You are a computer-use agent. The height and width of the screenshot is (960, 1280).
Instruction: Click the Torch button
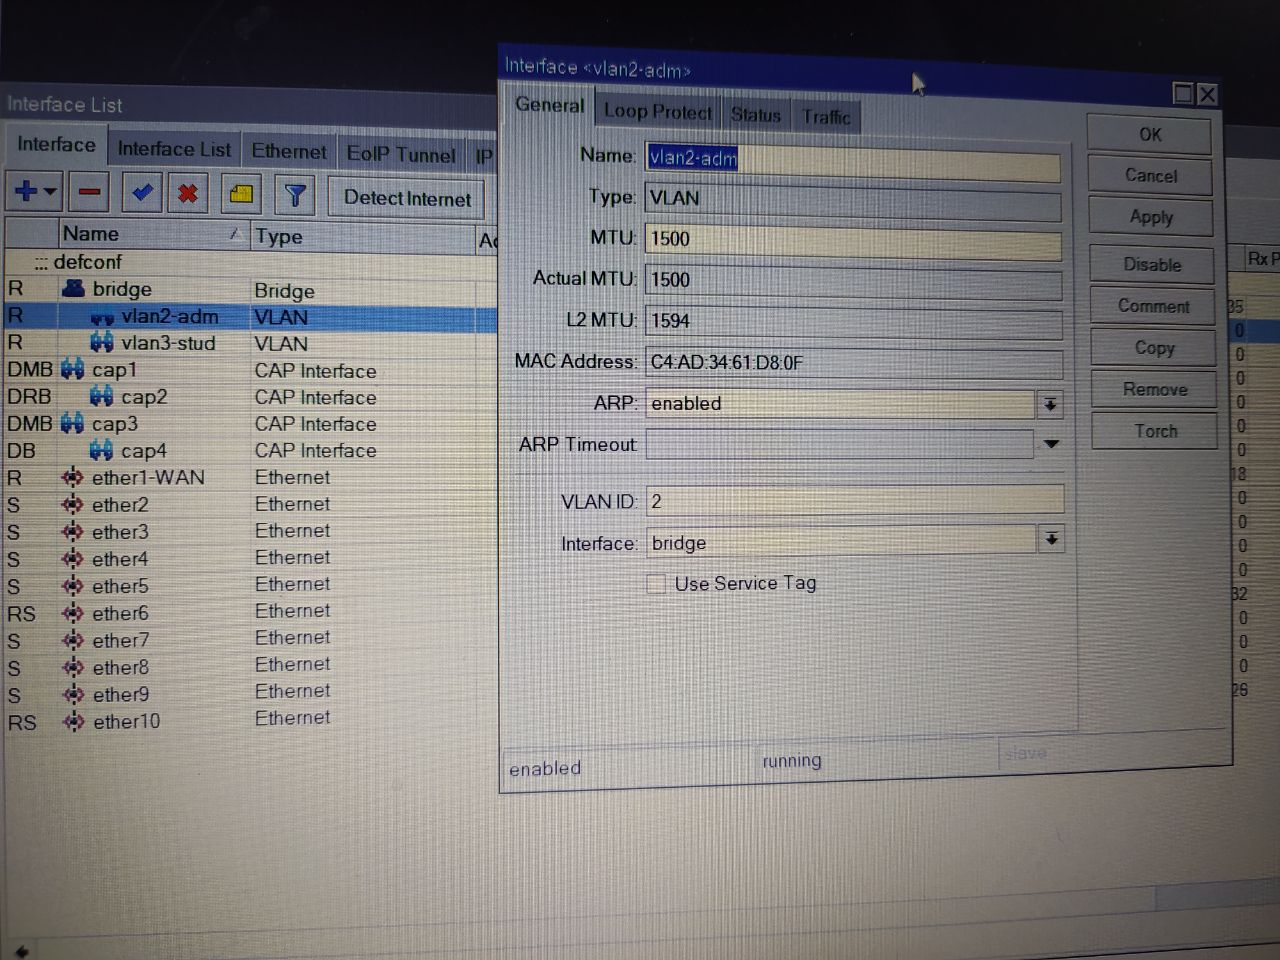1156,431
